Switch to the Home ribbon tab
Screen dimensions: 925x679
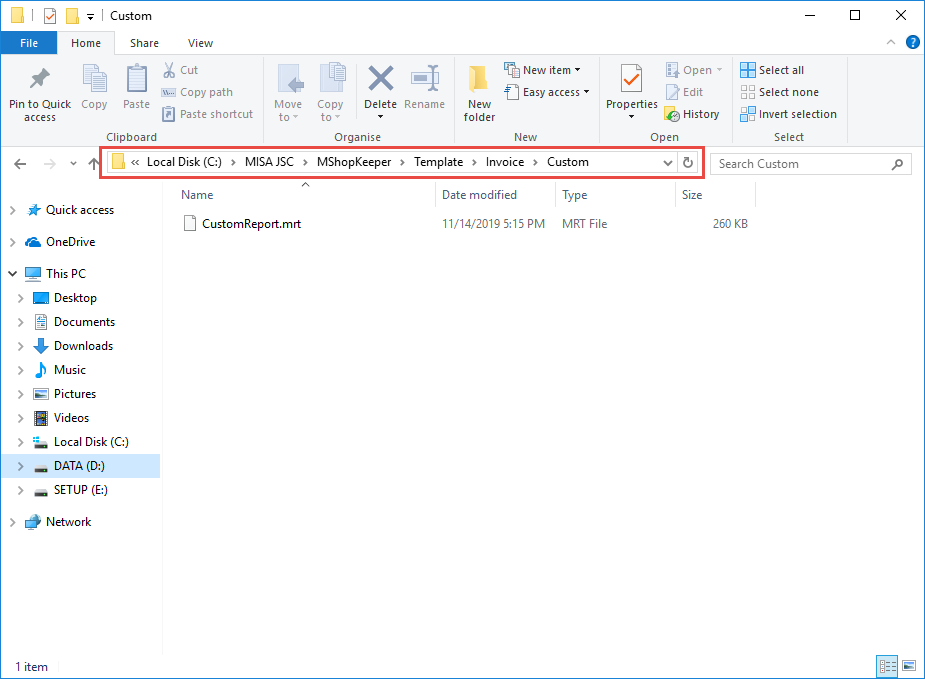(x=86, y=43)
